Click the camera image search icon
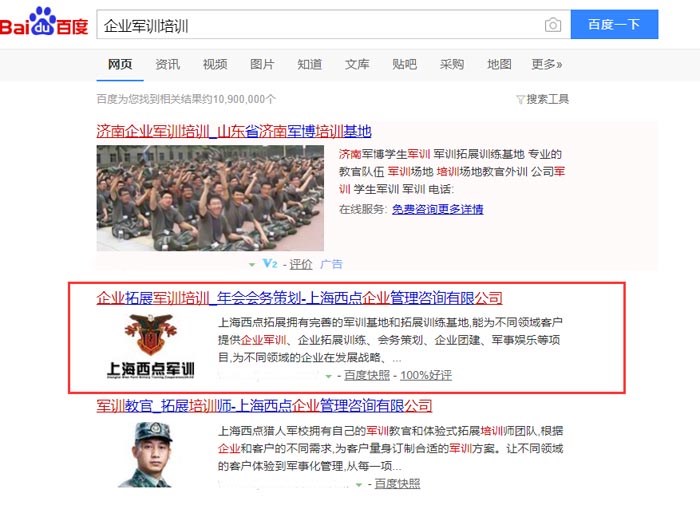The image size is (700, 505). point(553,25)
